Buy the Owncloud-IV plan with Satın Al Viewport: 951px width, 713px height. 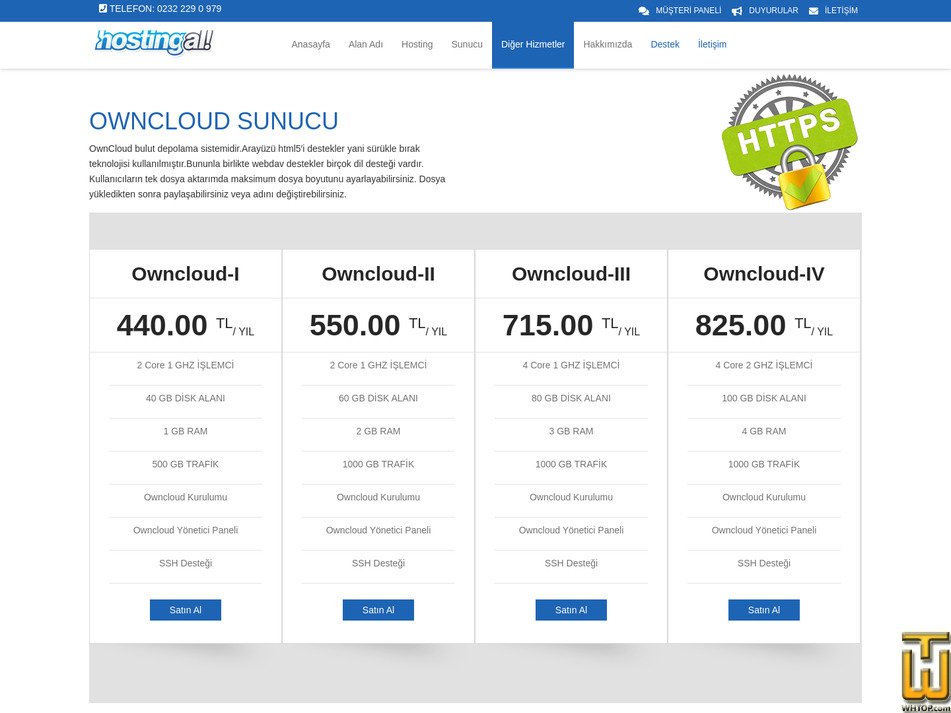[x=764, y=610]
